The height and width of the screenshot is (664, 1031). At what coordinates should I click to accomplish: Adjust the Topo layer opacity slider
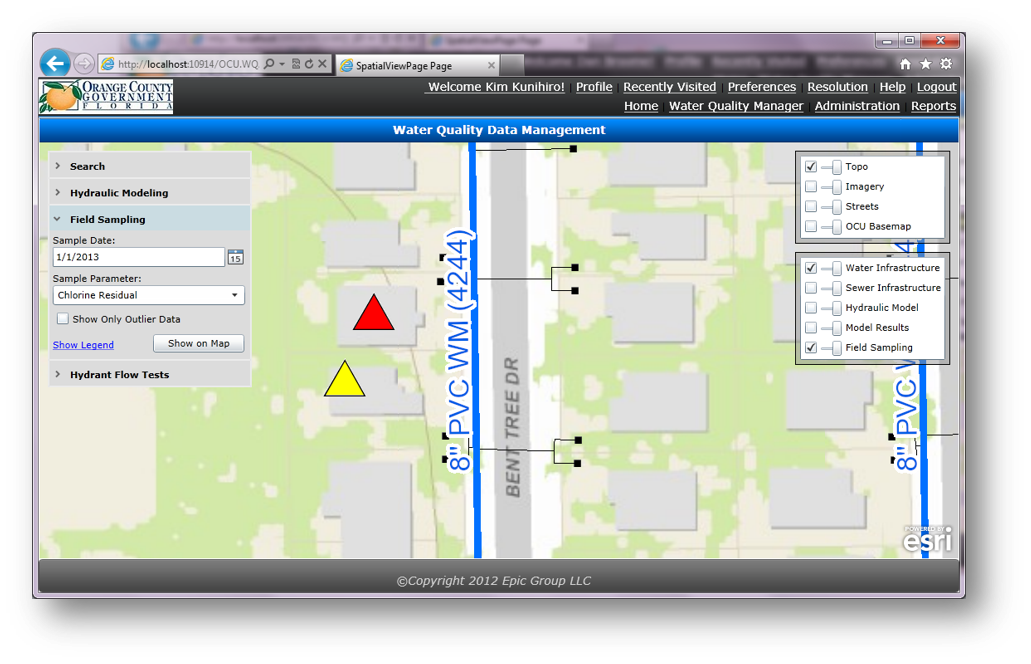point(832,167)
